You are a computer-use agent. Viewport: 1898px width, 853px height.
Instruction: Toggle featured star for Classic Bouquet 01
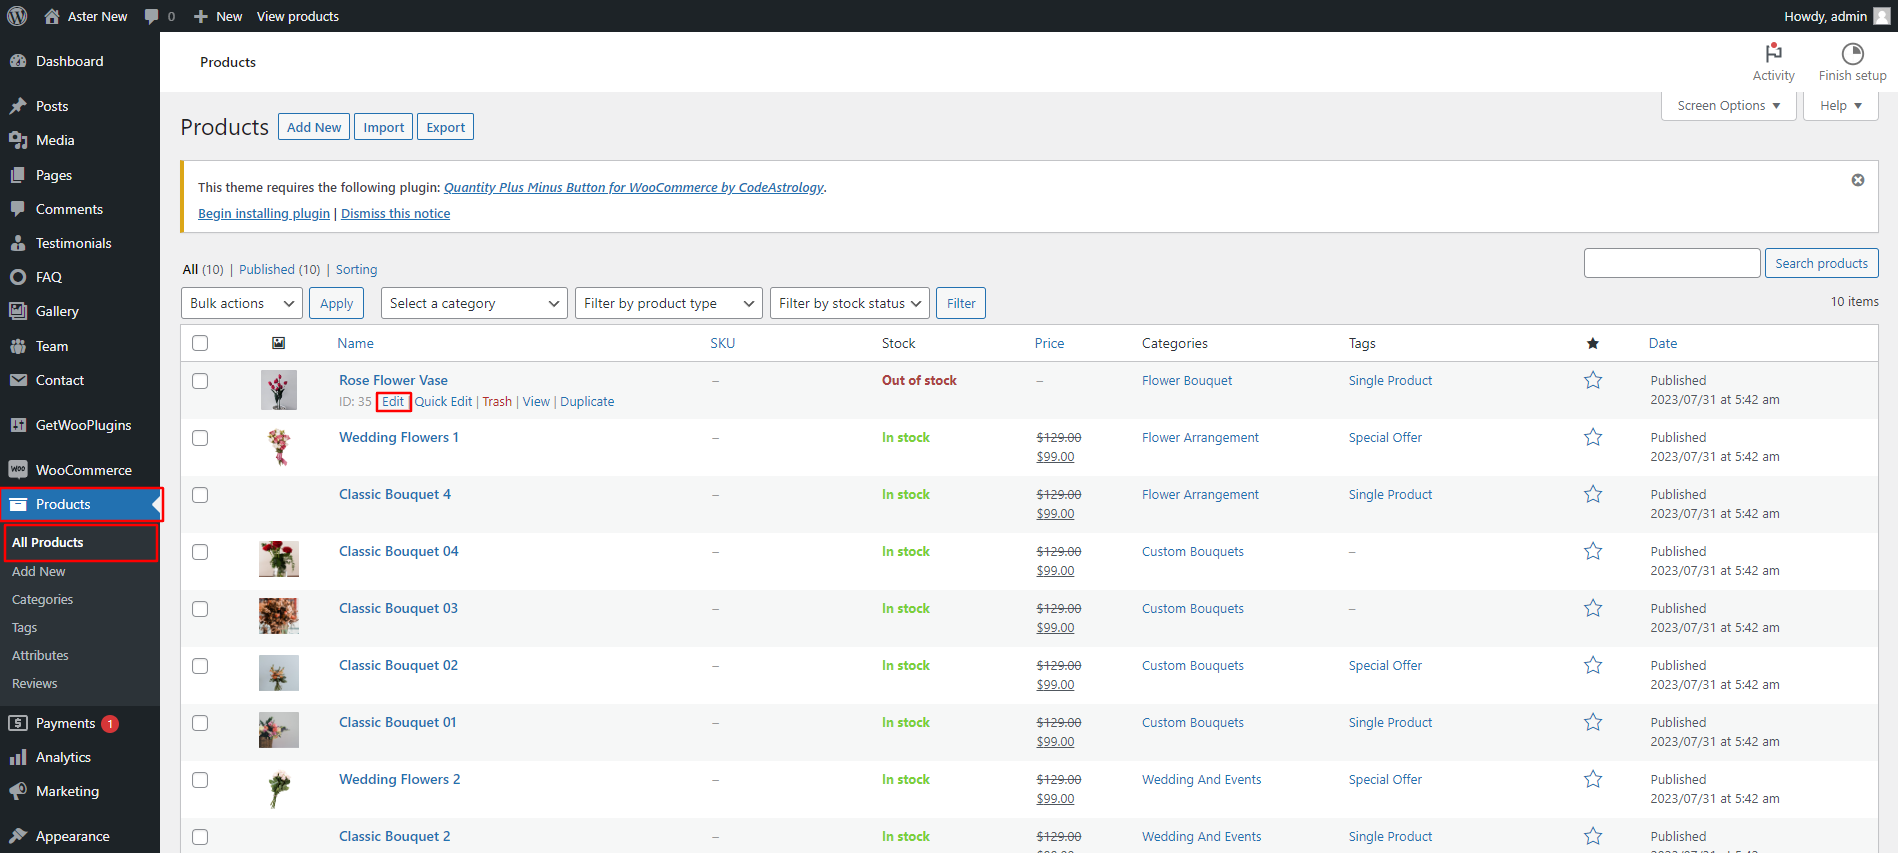click(1593, 722)
